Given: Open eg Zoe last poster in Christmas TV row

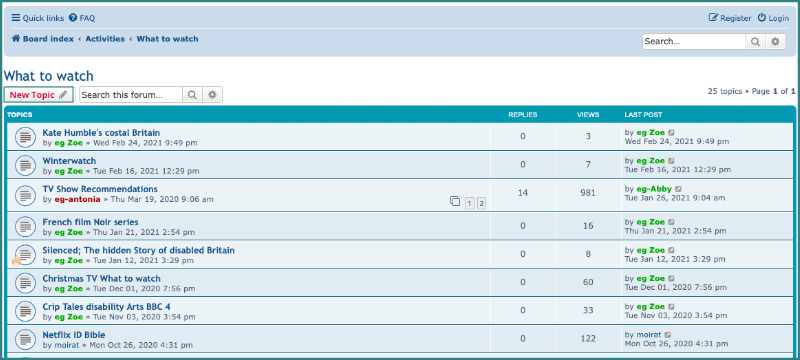Looking at the screenshot, I should click(x=651, y=278).
